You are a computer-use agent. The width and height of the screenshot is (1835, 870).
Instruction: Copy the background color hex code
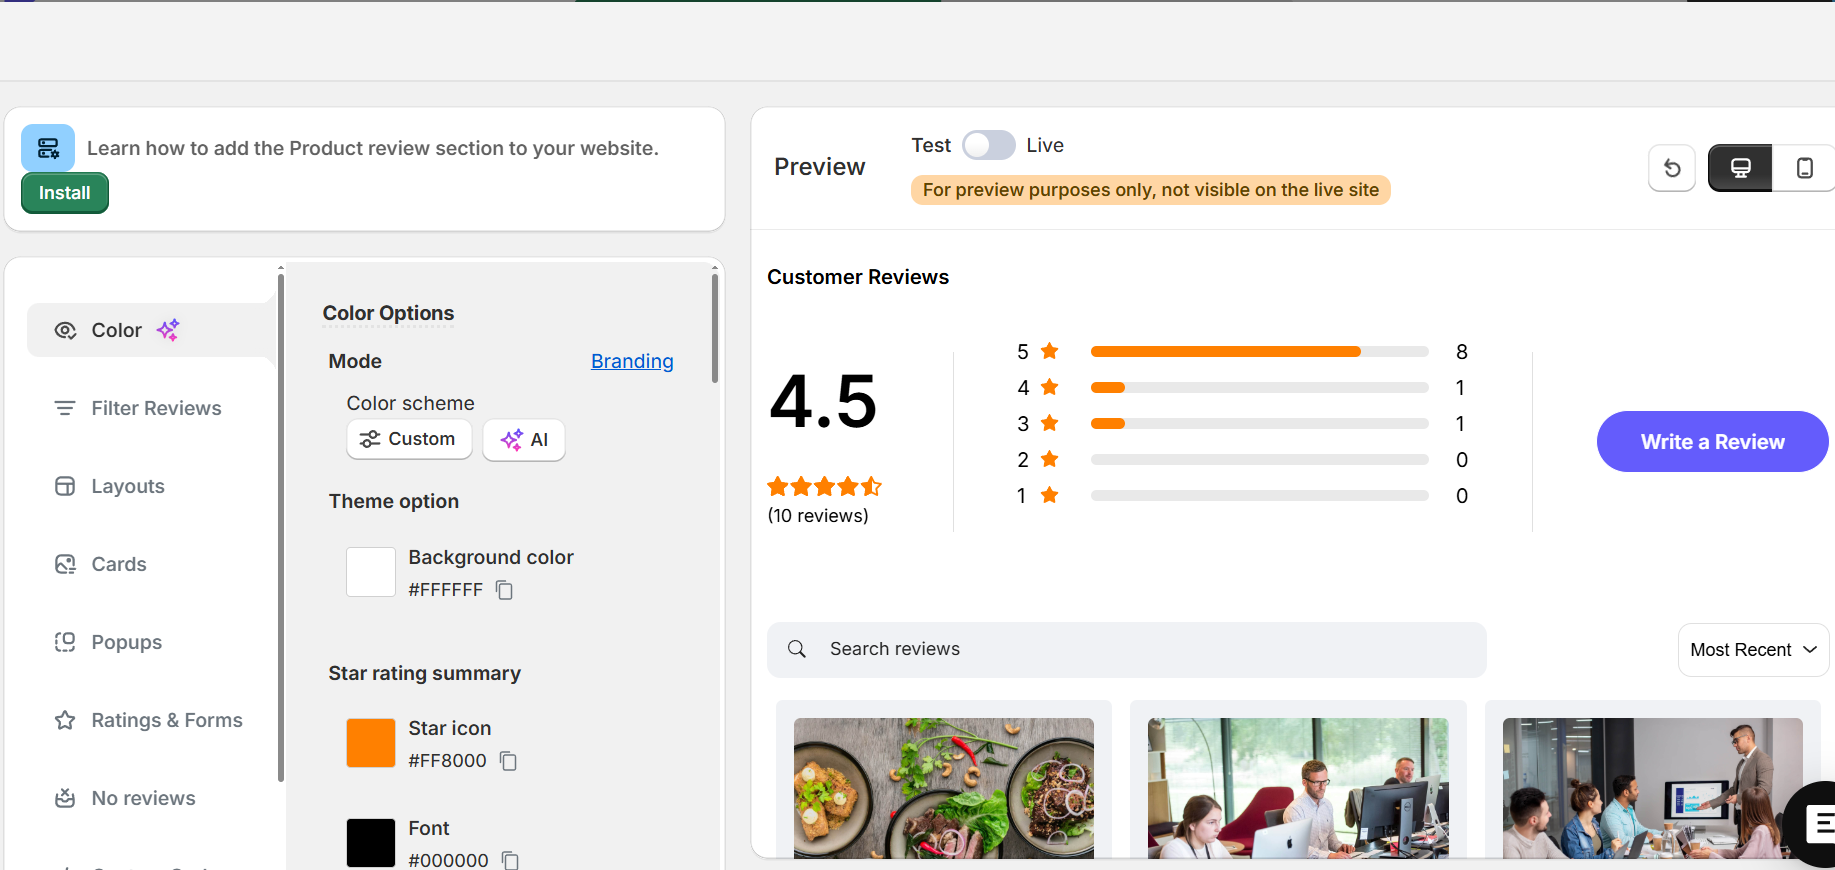pos(505,590)
